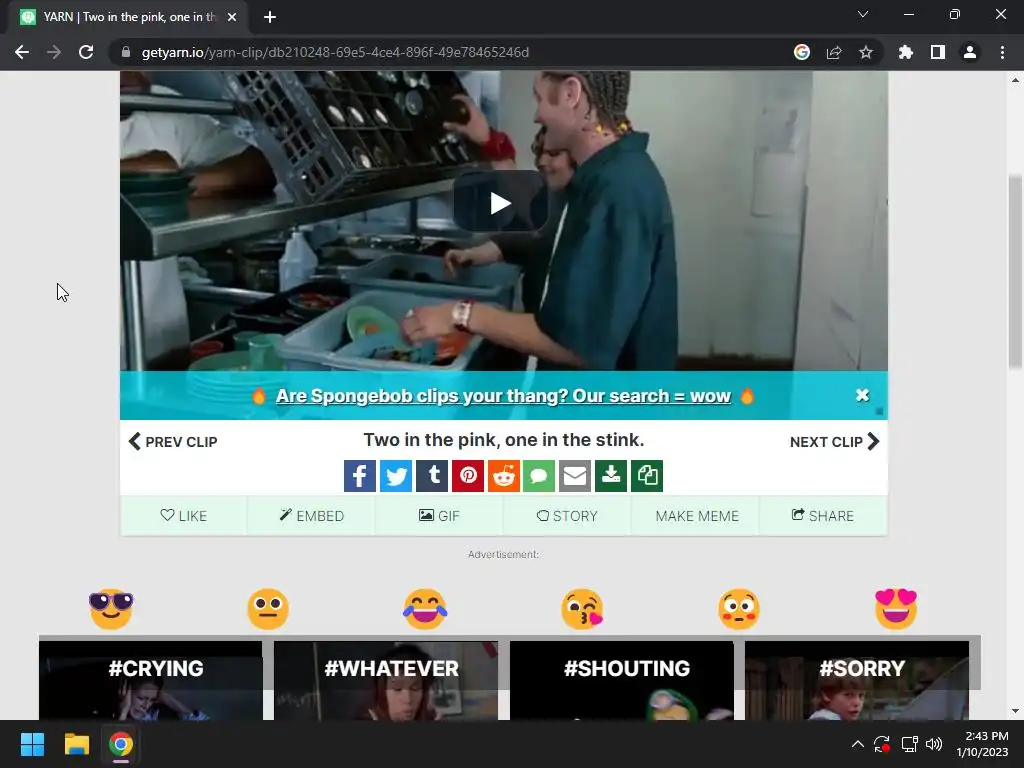Go to the next clip

point(835,441)
